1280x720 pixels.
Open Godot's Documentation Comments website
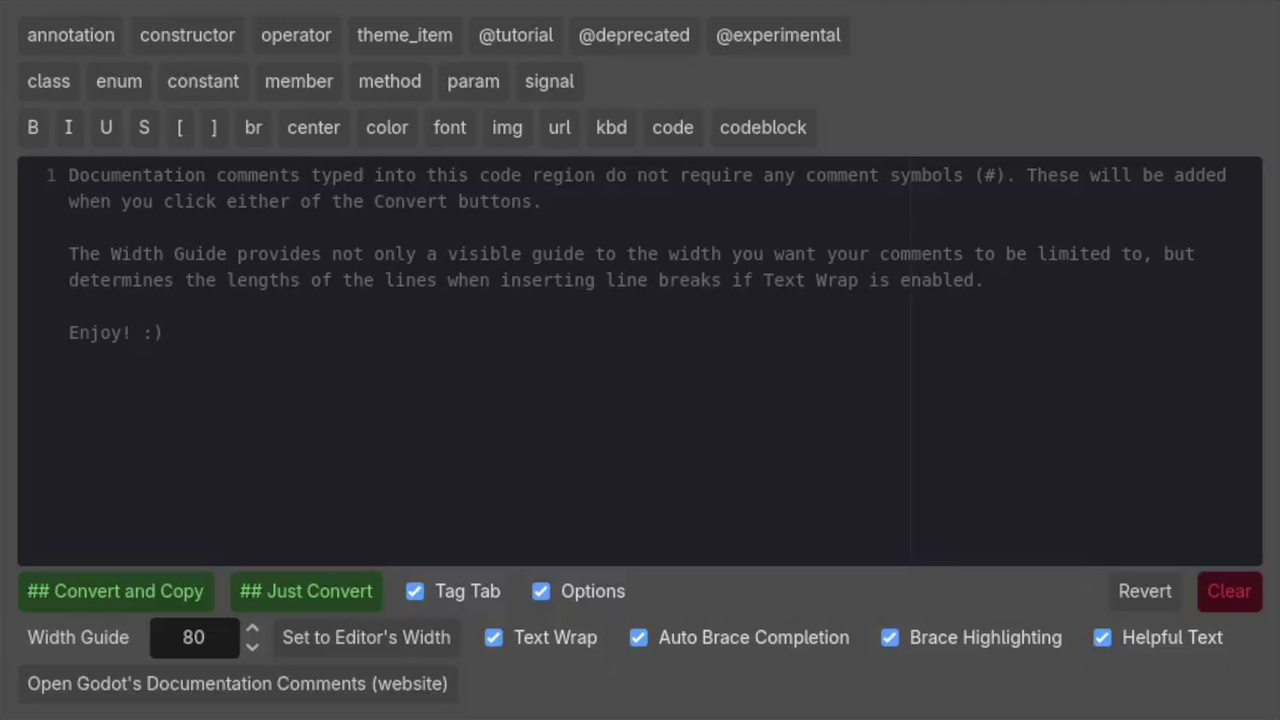click(x=238, y=683)
